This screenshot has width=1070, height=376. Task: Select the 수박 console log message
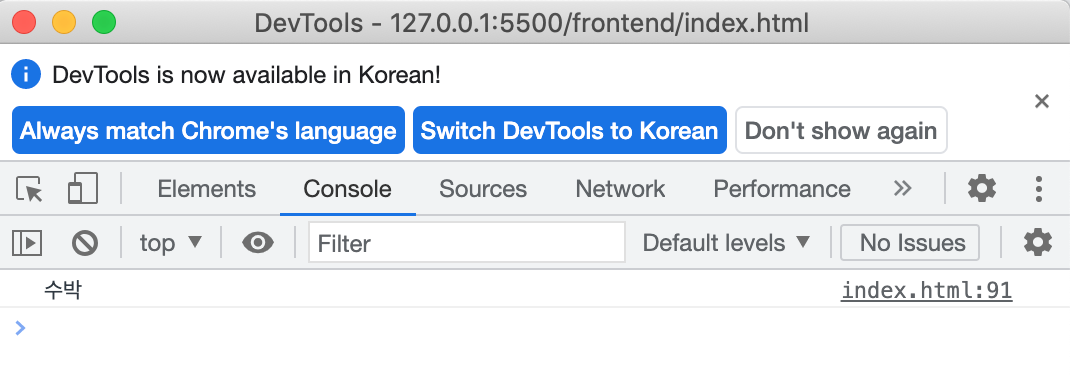63,291
